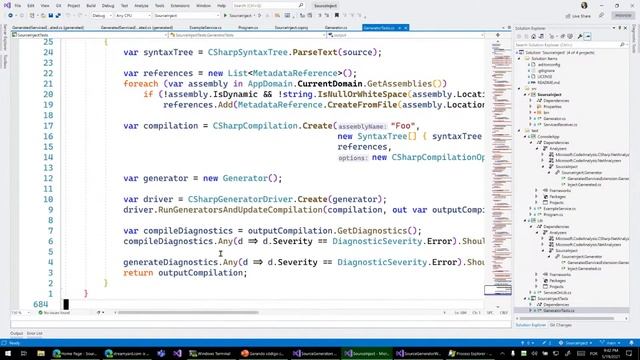Screen dimensions: 640x360
Task: Click the user account avatar icon
Action: [584, 5]
